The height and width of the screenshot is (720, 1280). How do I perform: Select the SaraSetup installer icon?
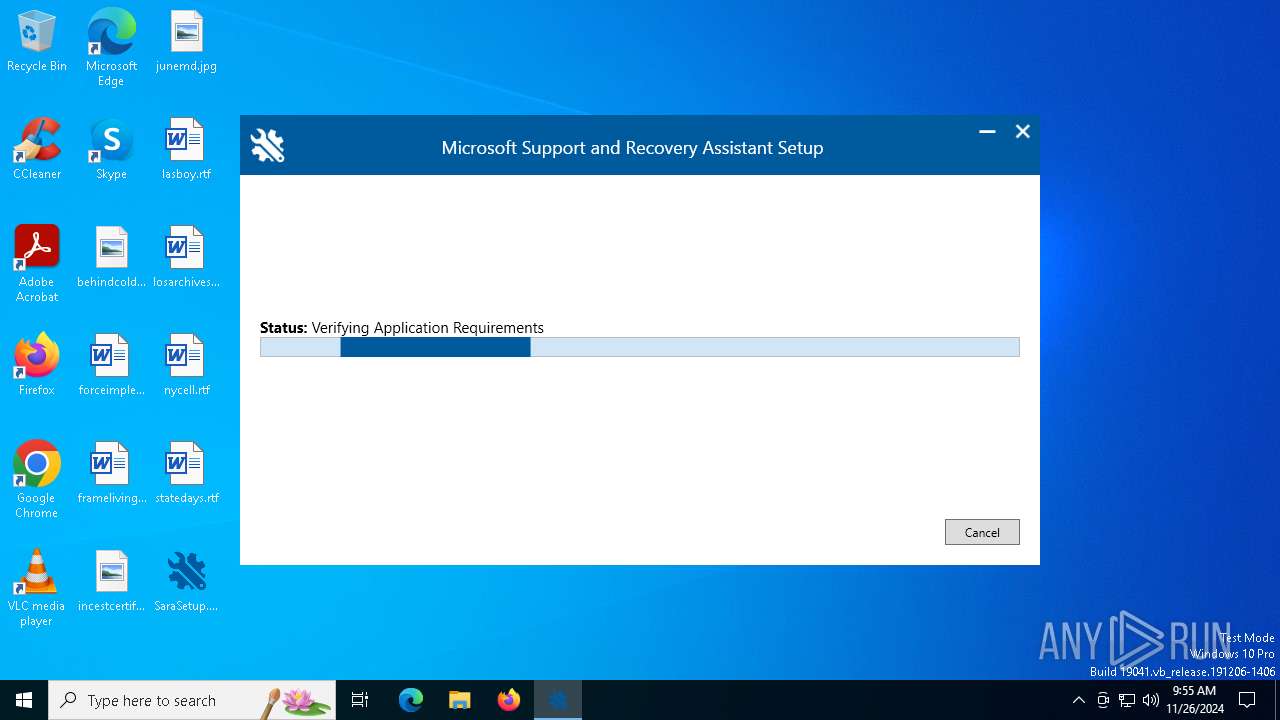186,581
